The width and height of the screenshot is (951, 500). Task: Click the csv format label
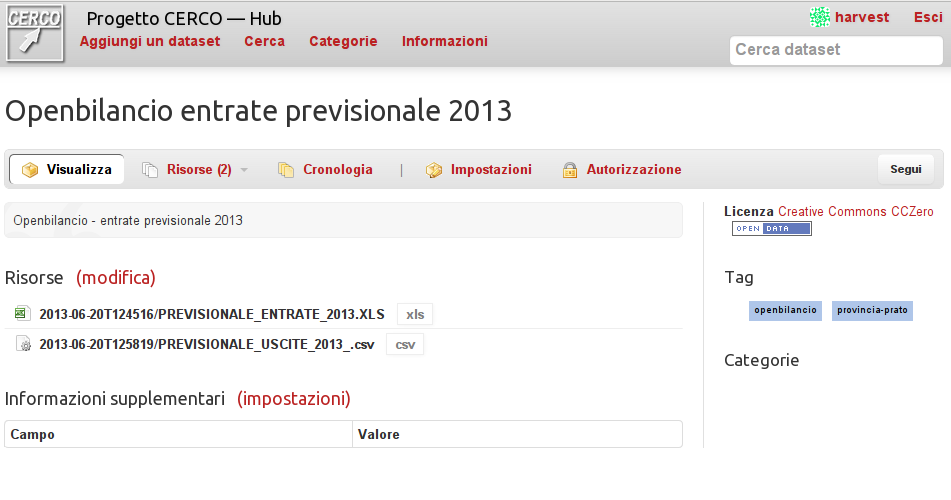click(405, 345)
